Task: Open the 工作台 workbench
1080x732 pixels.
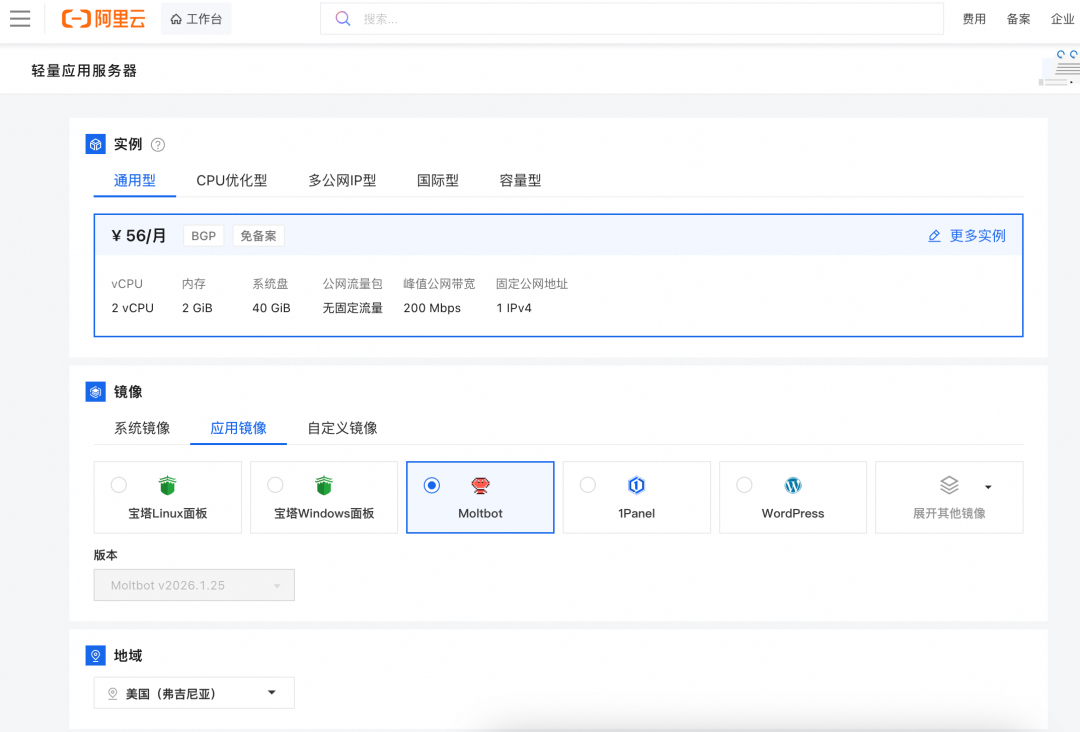Action: tap(196, 18)
